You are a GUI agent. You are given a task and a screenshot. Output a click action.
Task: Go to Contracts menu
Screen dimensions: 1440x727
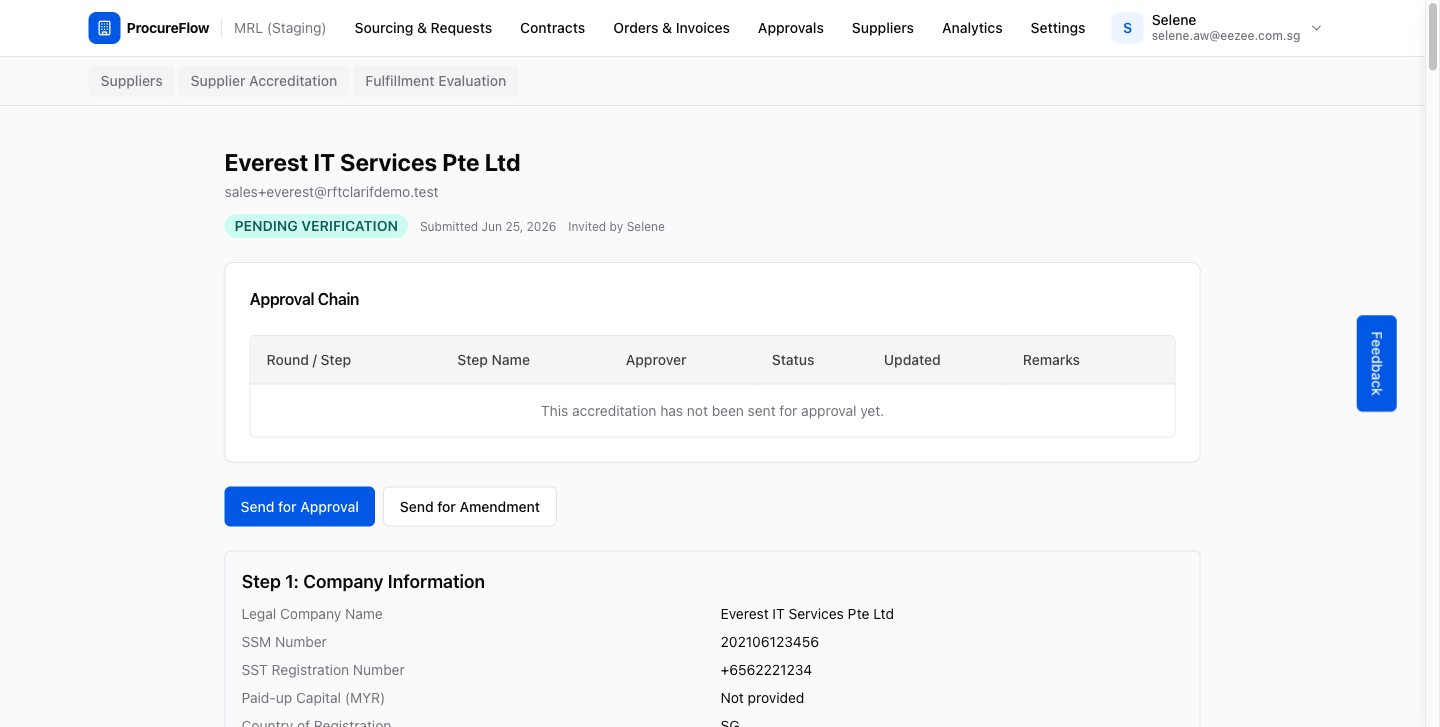[x=552, y=28]
